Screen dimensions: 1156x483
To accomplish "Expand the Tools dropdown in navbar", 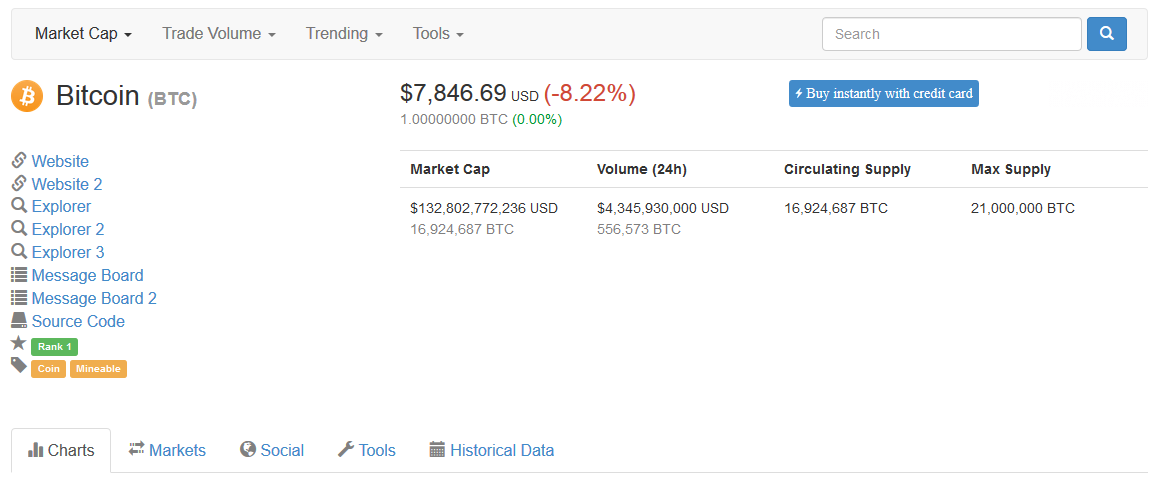I will click(438, 34).
